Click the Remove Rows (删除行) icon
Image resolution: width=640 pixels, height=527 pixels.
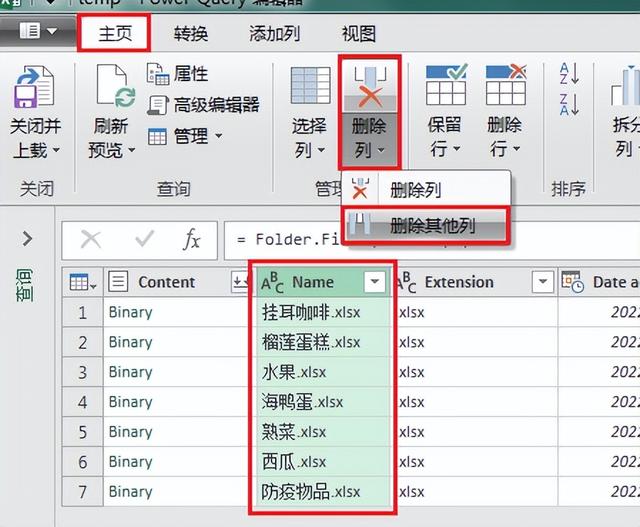(x=505, y=88)
